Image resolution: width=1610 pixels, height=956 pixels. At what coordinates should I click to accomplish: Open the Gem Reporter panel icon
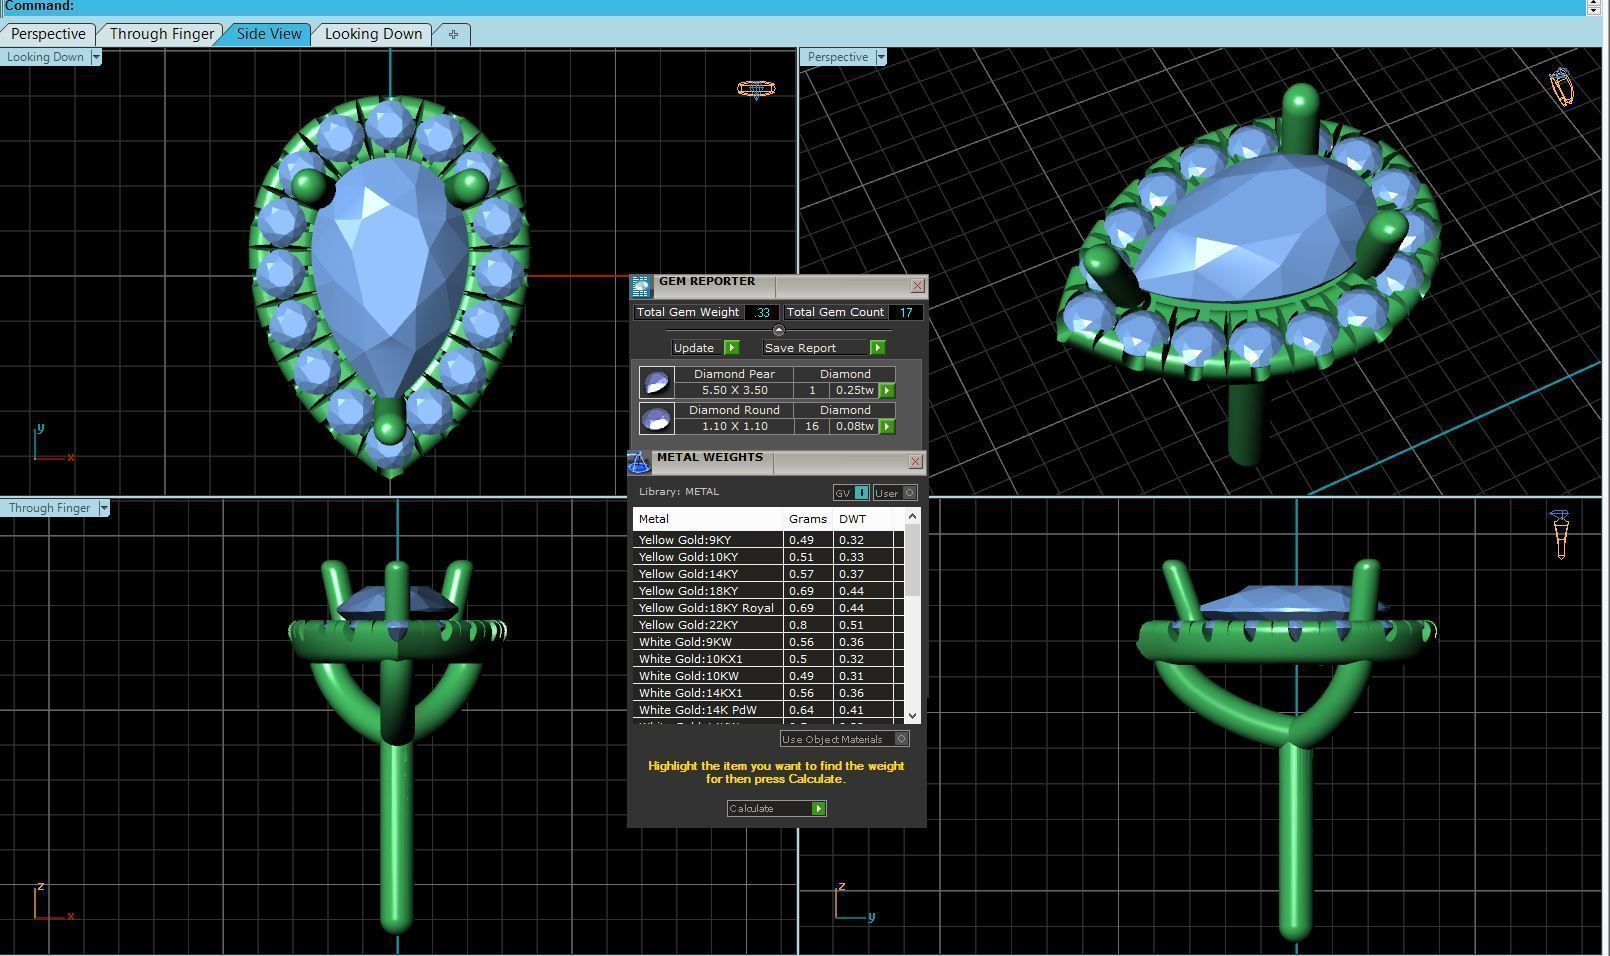coord(640,287)
